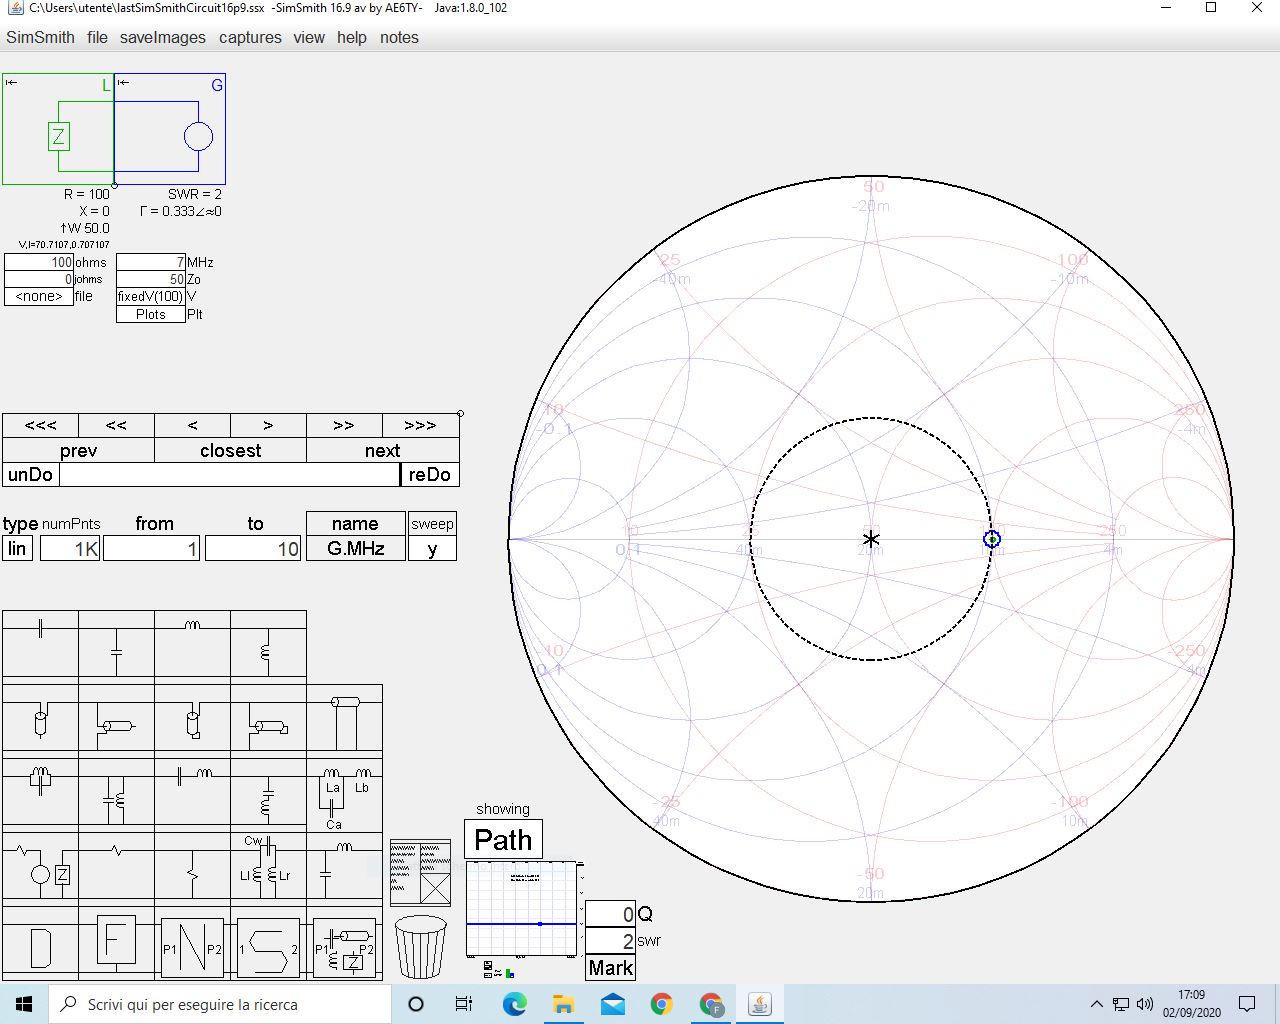Open the notes menu
Screen dimensions: 1280x1024
(x=399, y=37)
